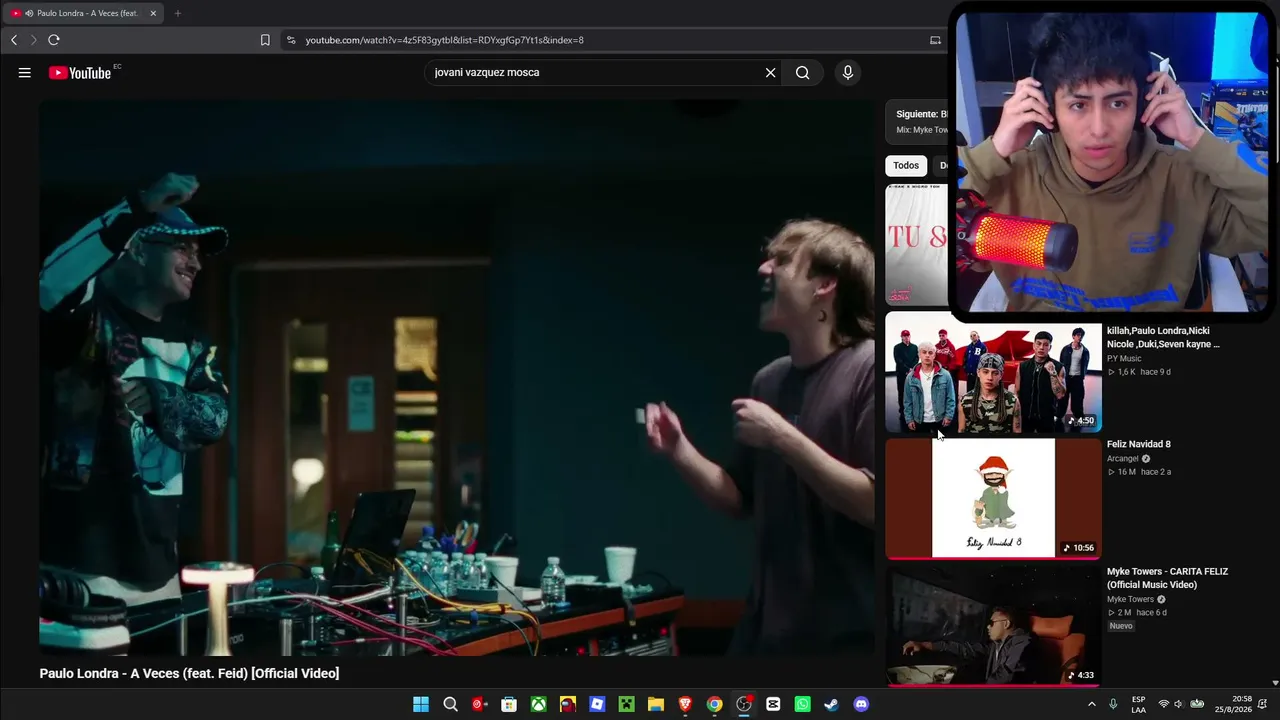Open the TU & thumbnail video
Image resolution: width=1280 pixels, height=720 pixels.
(916, 244)
